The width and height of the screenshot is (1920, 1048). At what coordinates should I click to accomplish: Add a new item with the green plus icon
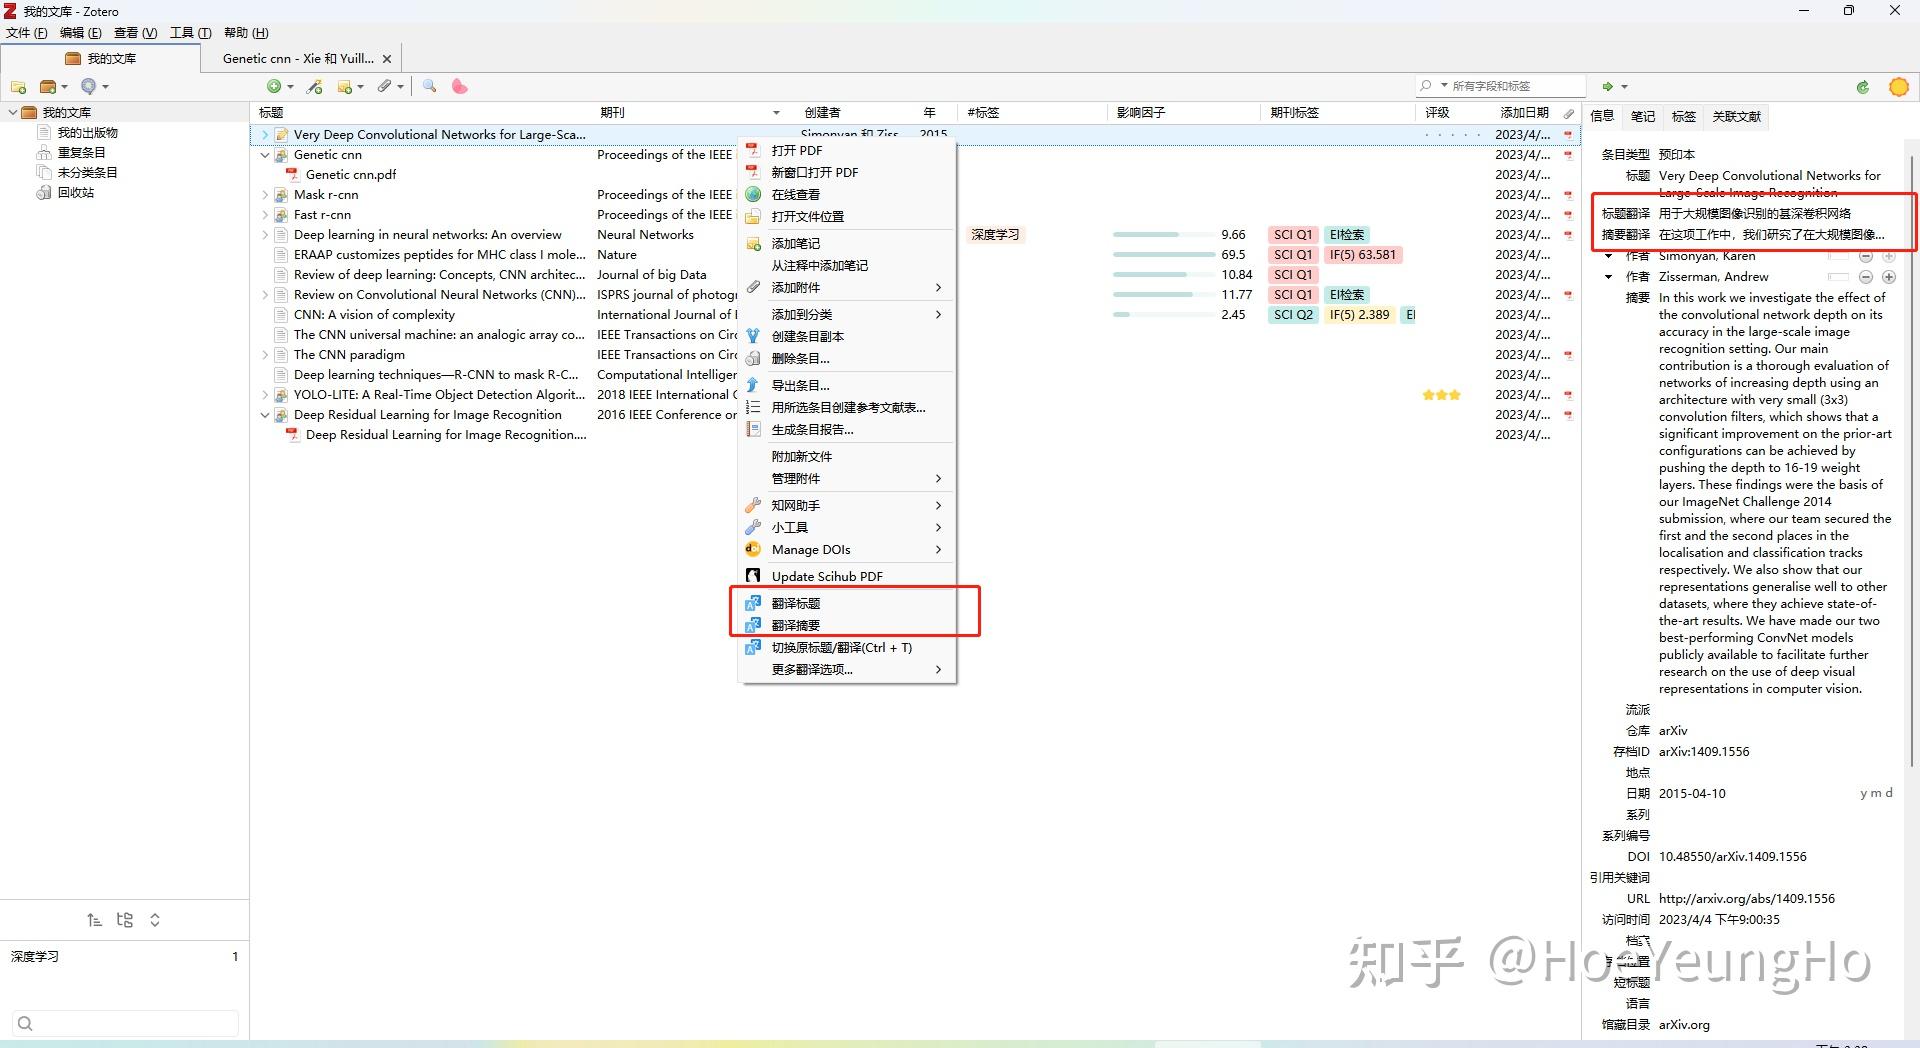coord(273,87)
